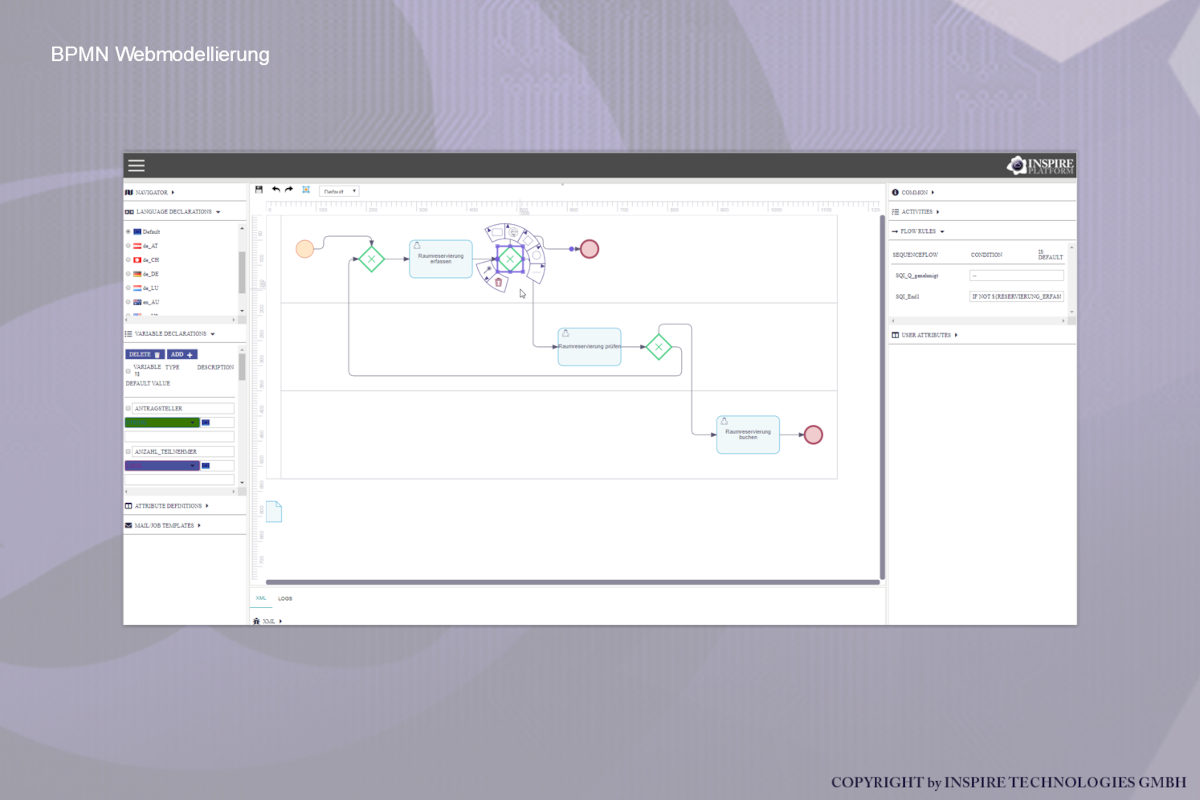Select the task Raumreservierung prüfen
Viewport: 1200px width, 800px height.
click(589, 346)
